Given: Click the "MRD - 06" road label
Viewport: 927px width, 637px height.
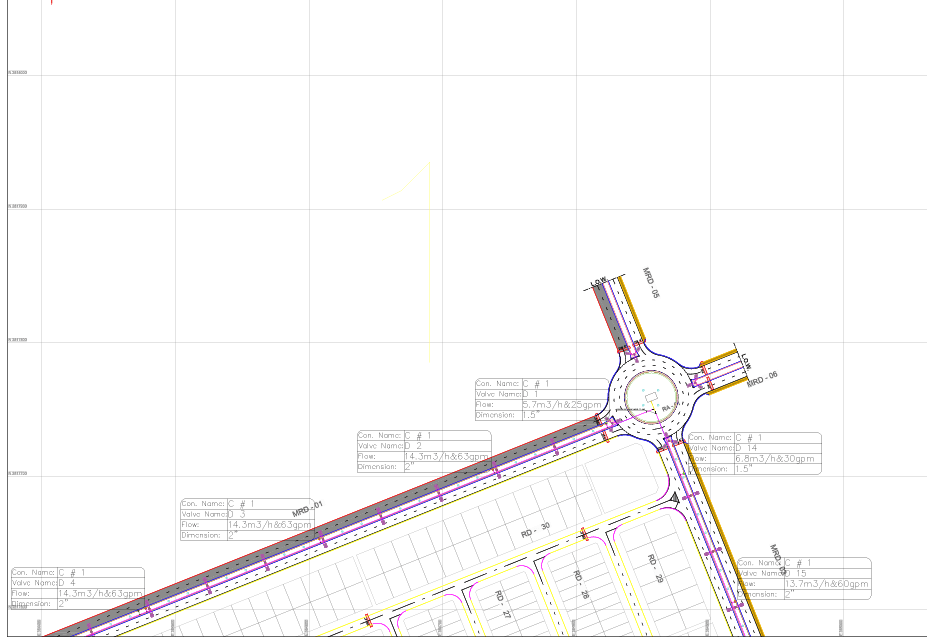Looking at the screenshot, I should pyautogui.click(x=763, y=379).
